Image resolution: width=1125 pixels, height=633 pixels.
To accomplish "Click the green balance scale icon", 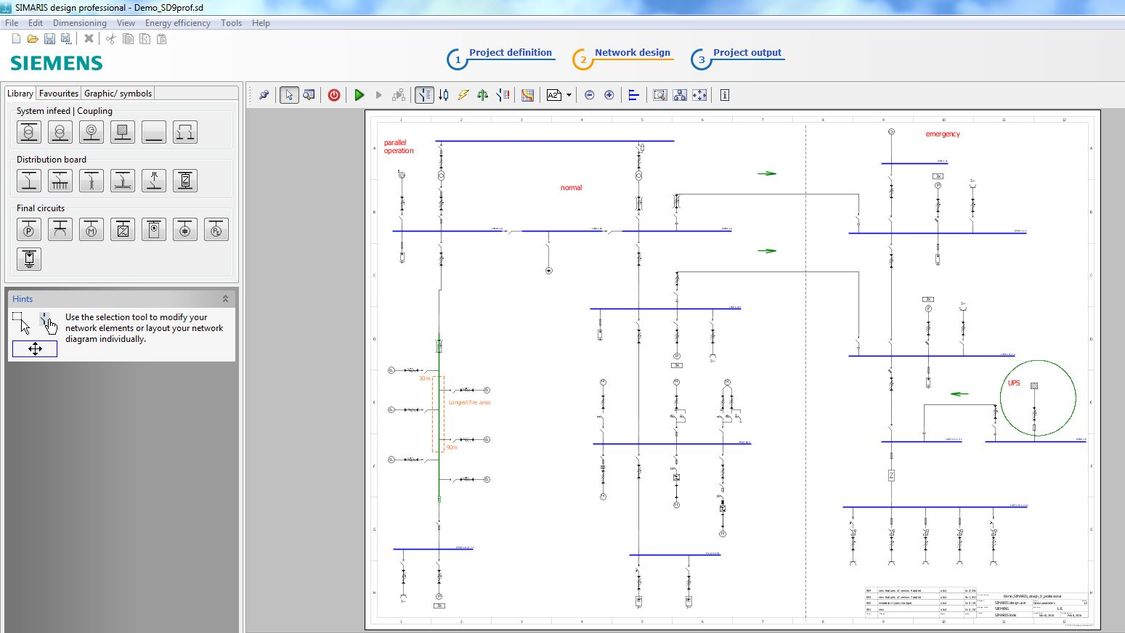I will [483, 95].
